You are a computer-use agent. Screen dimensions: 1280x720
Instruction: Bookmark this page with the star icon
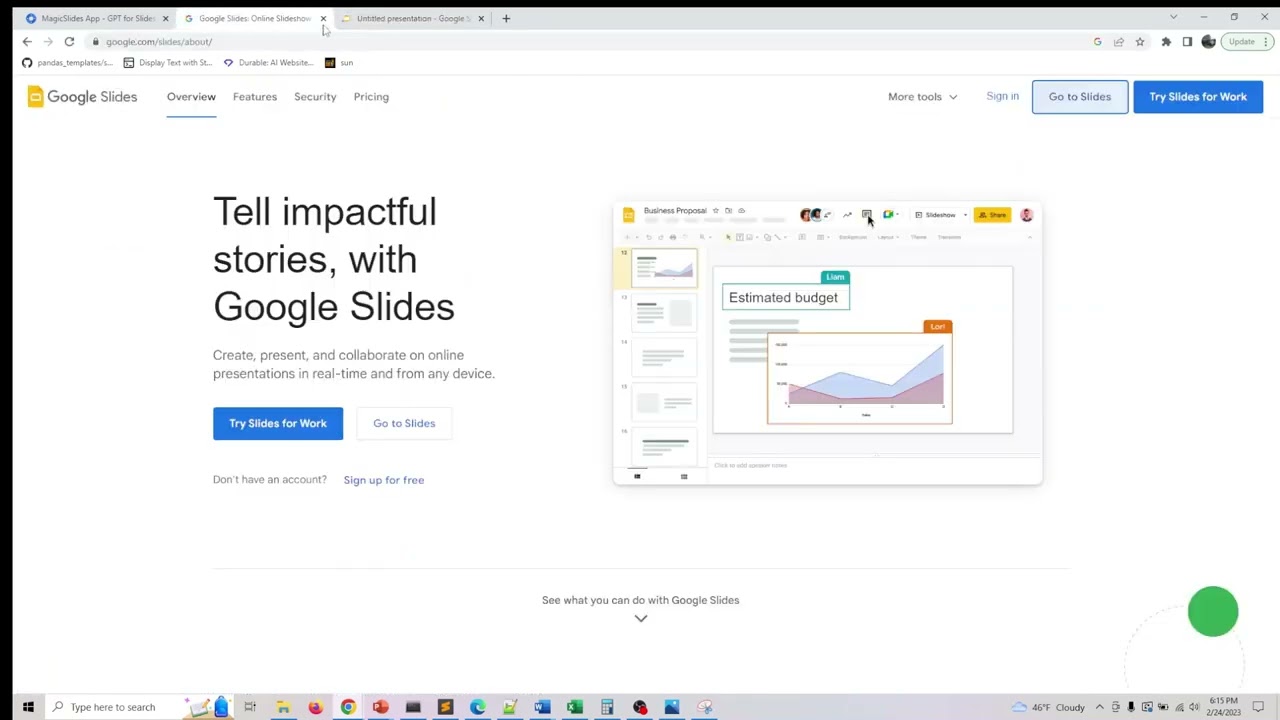(1140, 42)
